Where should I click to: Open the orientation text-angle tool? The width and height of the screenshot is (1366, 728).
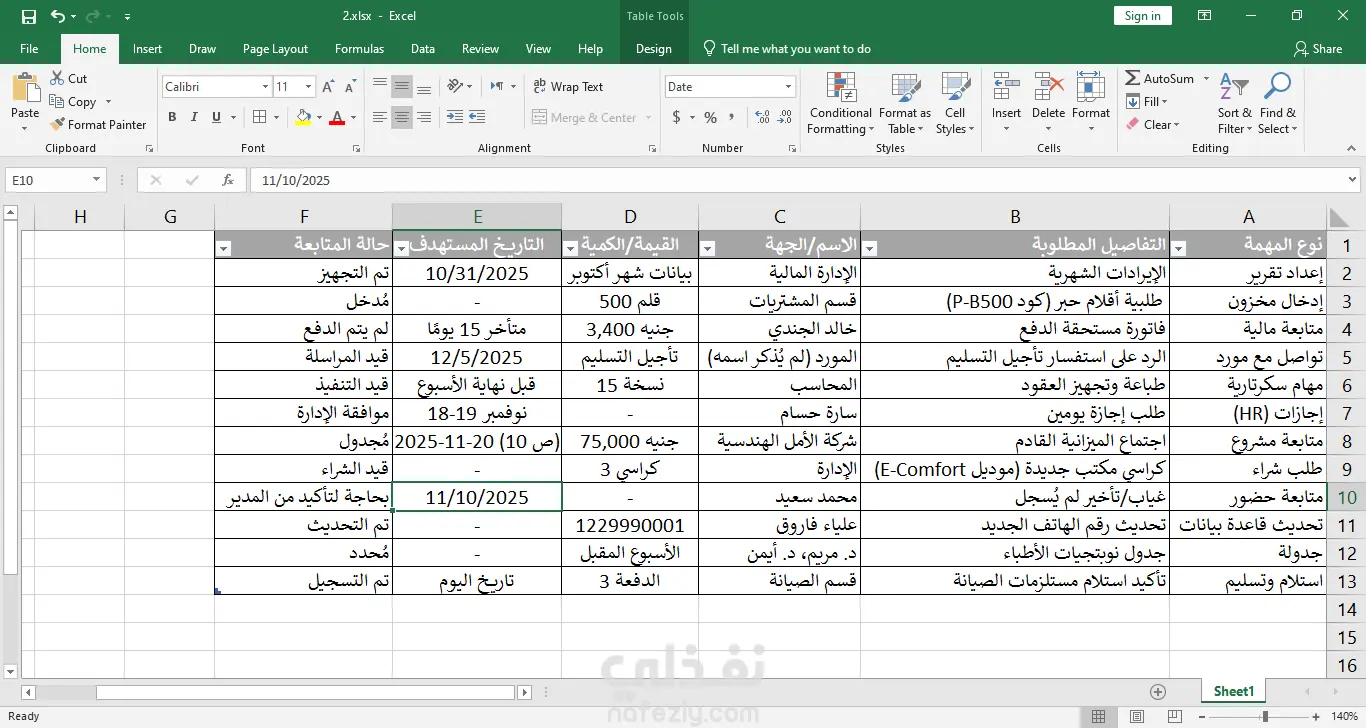[455, 86]
